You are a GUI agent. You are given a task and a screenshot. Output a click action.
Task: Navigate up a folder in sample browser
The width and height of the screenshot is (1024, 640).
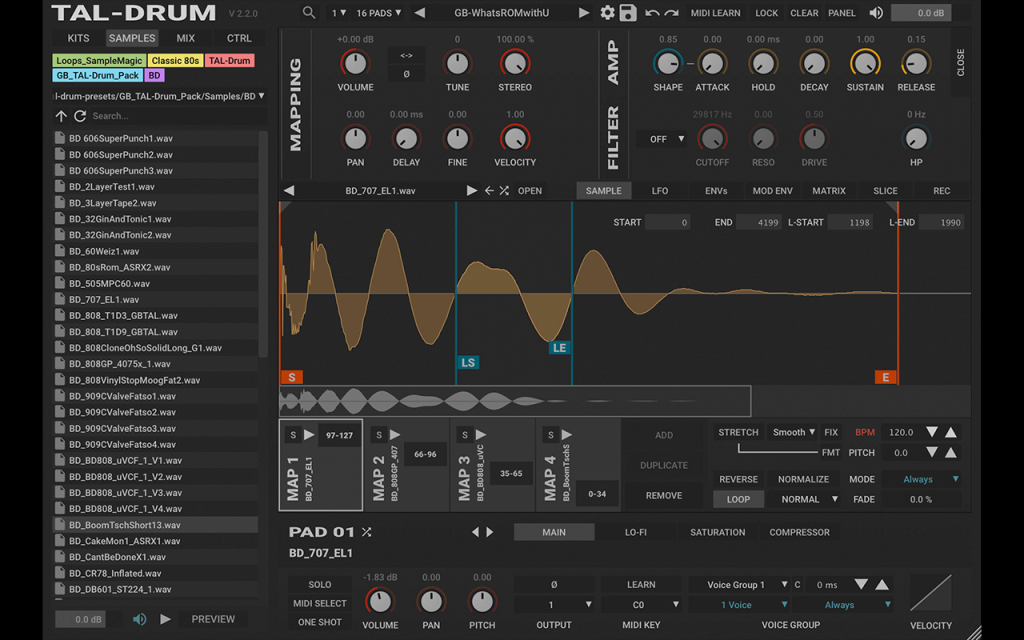pyautogui.click(x=61, y=116)
